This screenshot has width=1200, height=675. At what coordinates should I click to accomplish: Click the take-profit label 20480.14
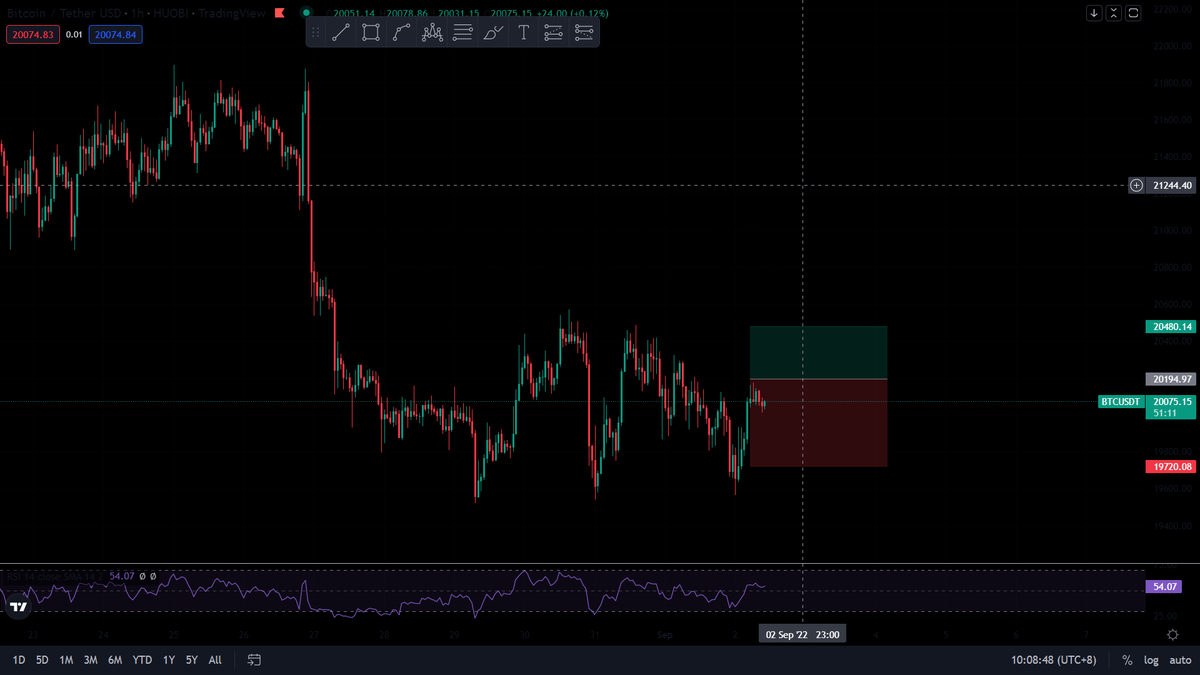1171,326
